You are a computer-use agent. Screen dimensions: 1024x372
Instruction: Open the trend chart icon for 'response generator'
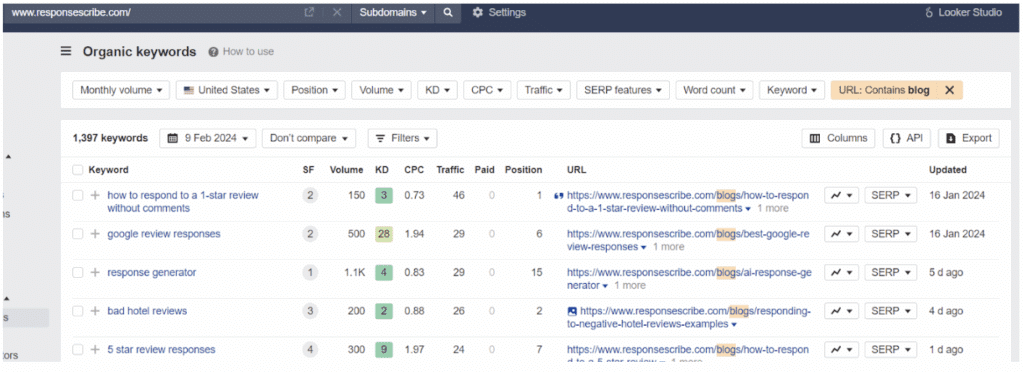(841, 273)
